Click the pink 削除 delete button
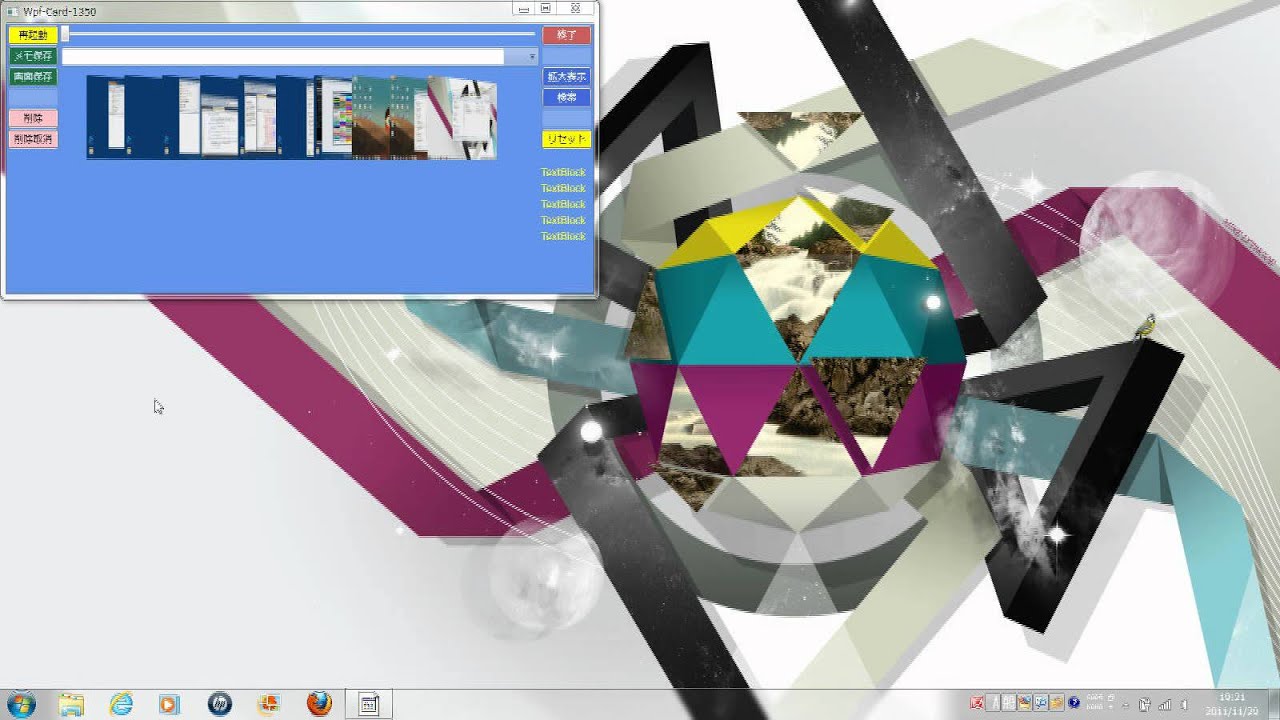 pyautogui.click(x=33, y=118)
